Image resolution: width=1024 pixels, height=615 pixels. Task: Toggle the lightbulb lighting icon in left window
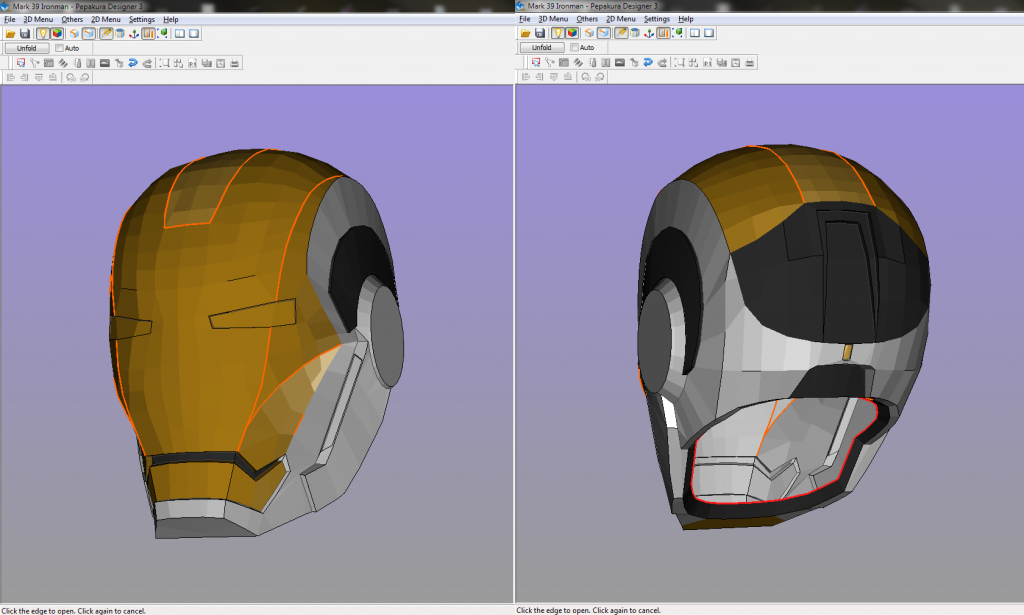point(42,33)
